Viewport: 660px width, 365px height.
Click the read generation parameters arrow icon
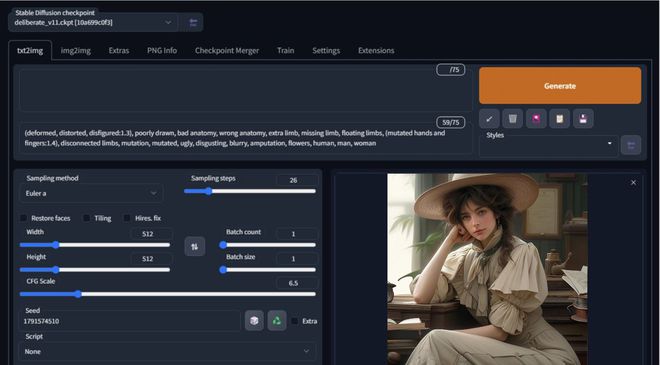[x=489, y=119]
